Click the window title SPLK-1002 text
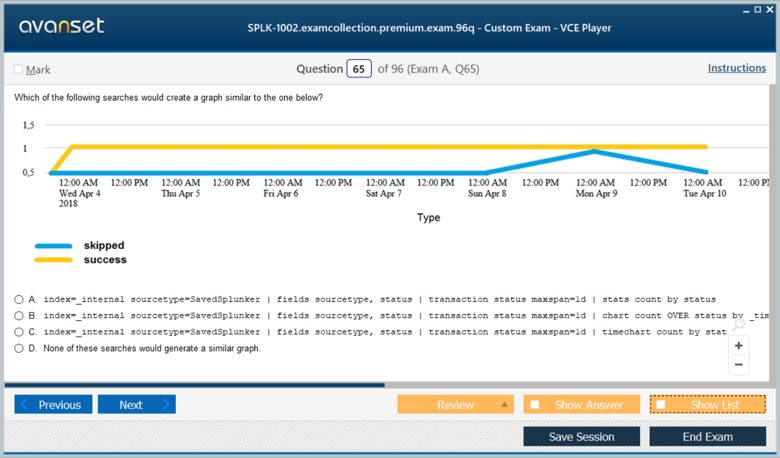 point(429,28)
